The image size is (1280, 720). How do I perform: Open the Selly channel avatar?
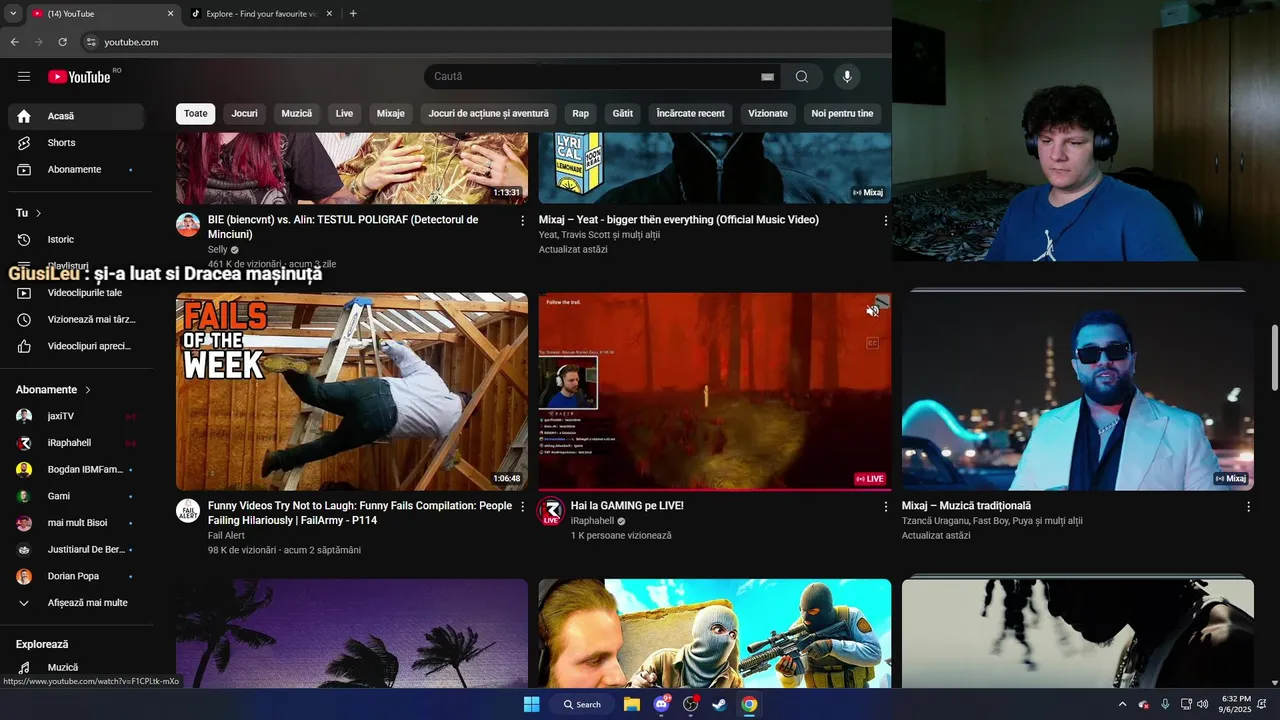[188, 225]
